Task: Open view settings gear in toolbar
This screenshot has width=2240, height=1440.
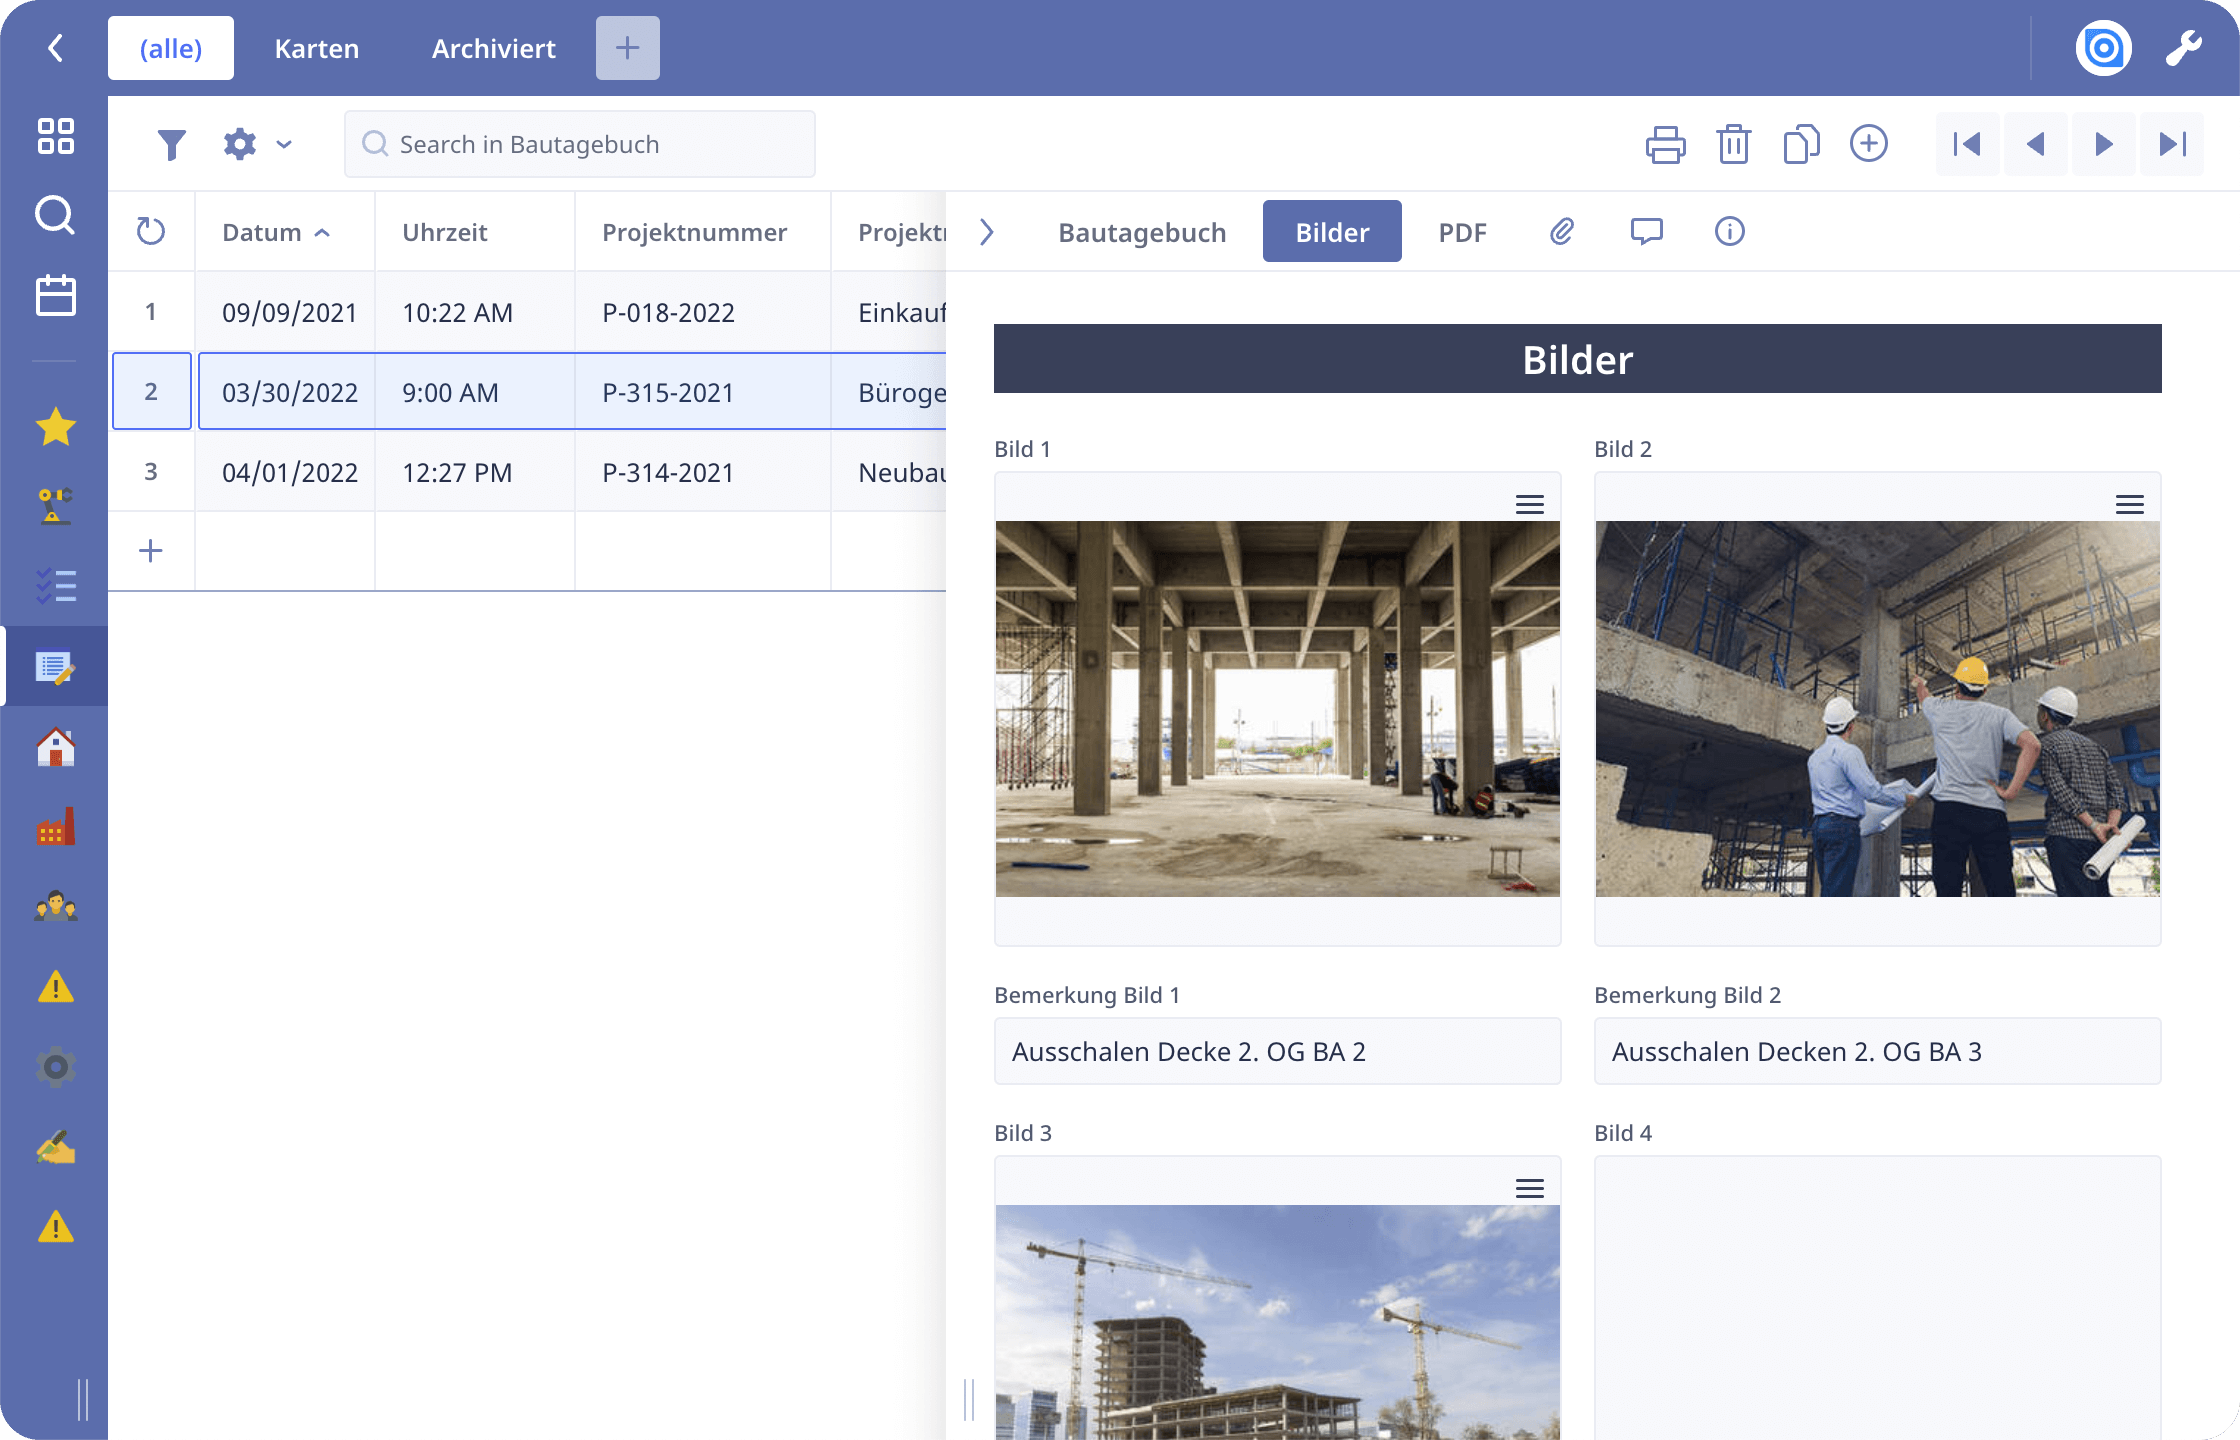Action: coord(240,144)
